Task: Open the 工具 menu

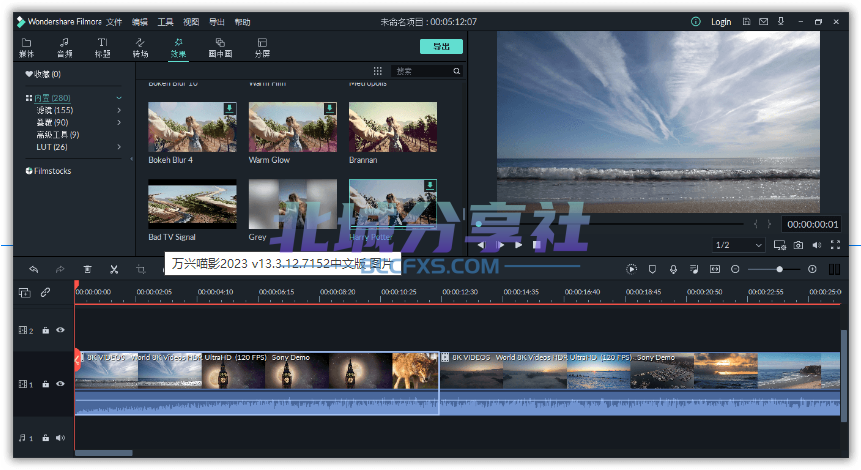Action: pos(165,22)
